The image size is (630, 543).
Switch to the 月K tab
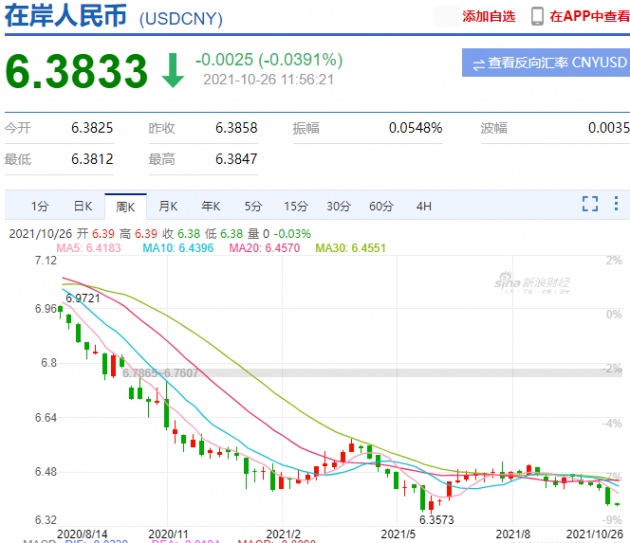coord(168,207)
